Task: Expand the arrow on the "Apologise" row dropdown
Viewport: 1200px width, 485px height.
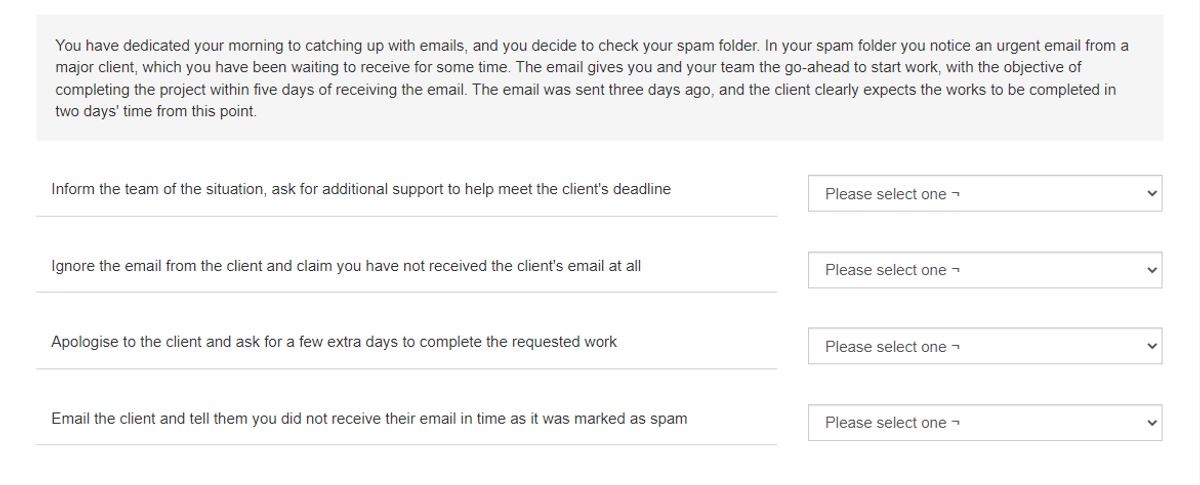Action: [x=1151, y=347]
